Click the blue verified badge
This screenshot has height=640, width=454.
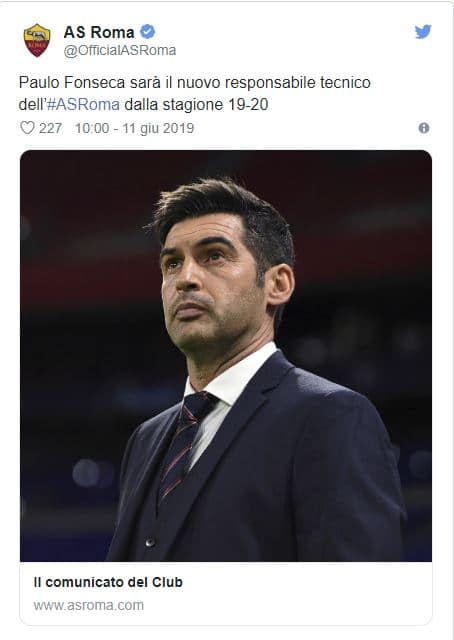[147, 31]
